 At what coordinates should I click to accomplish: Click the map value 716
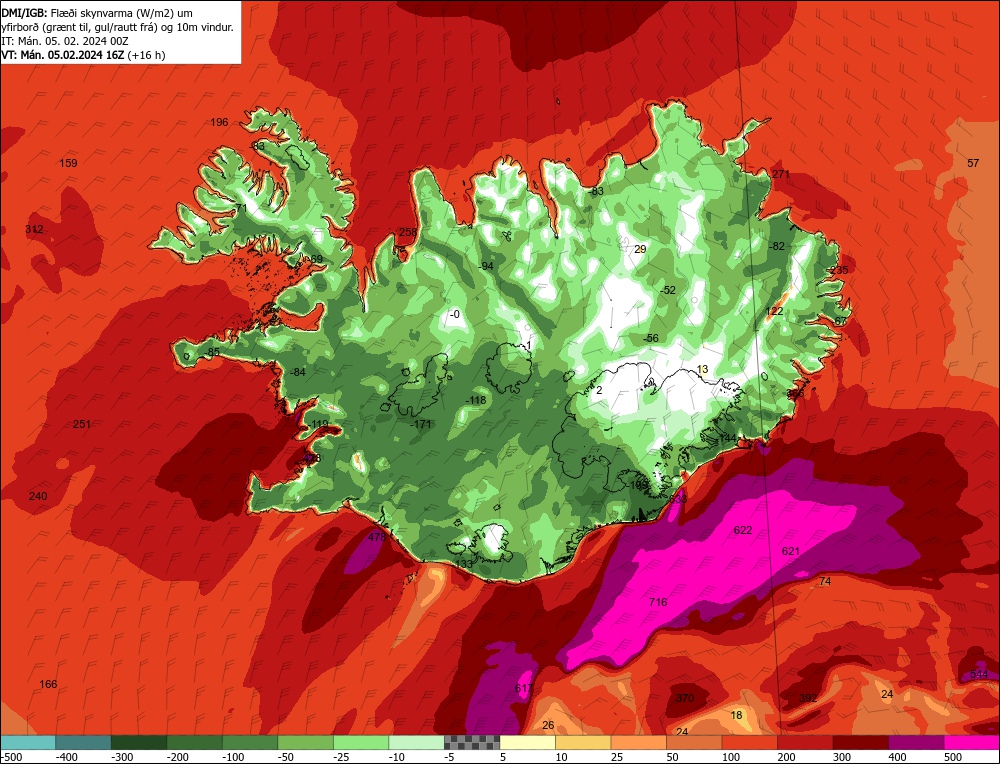pos(658,602)
